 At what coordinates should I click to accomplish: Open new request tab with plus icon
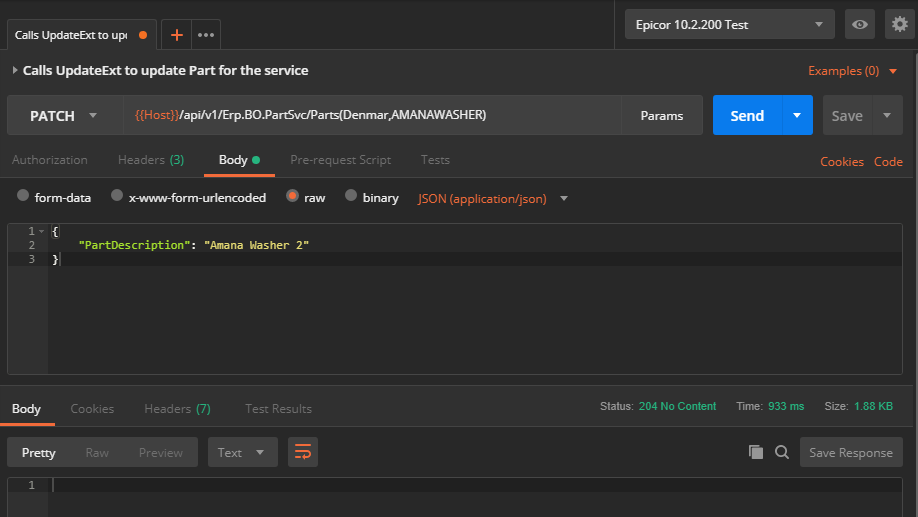177,35
